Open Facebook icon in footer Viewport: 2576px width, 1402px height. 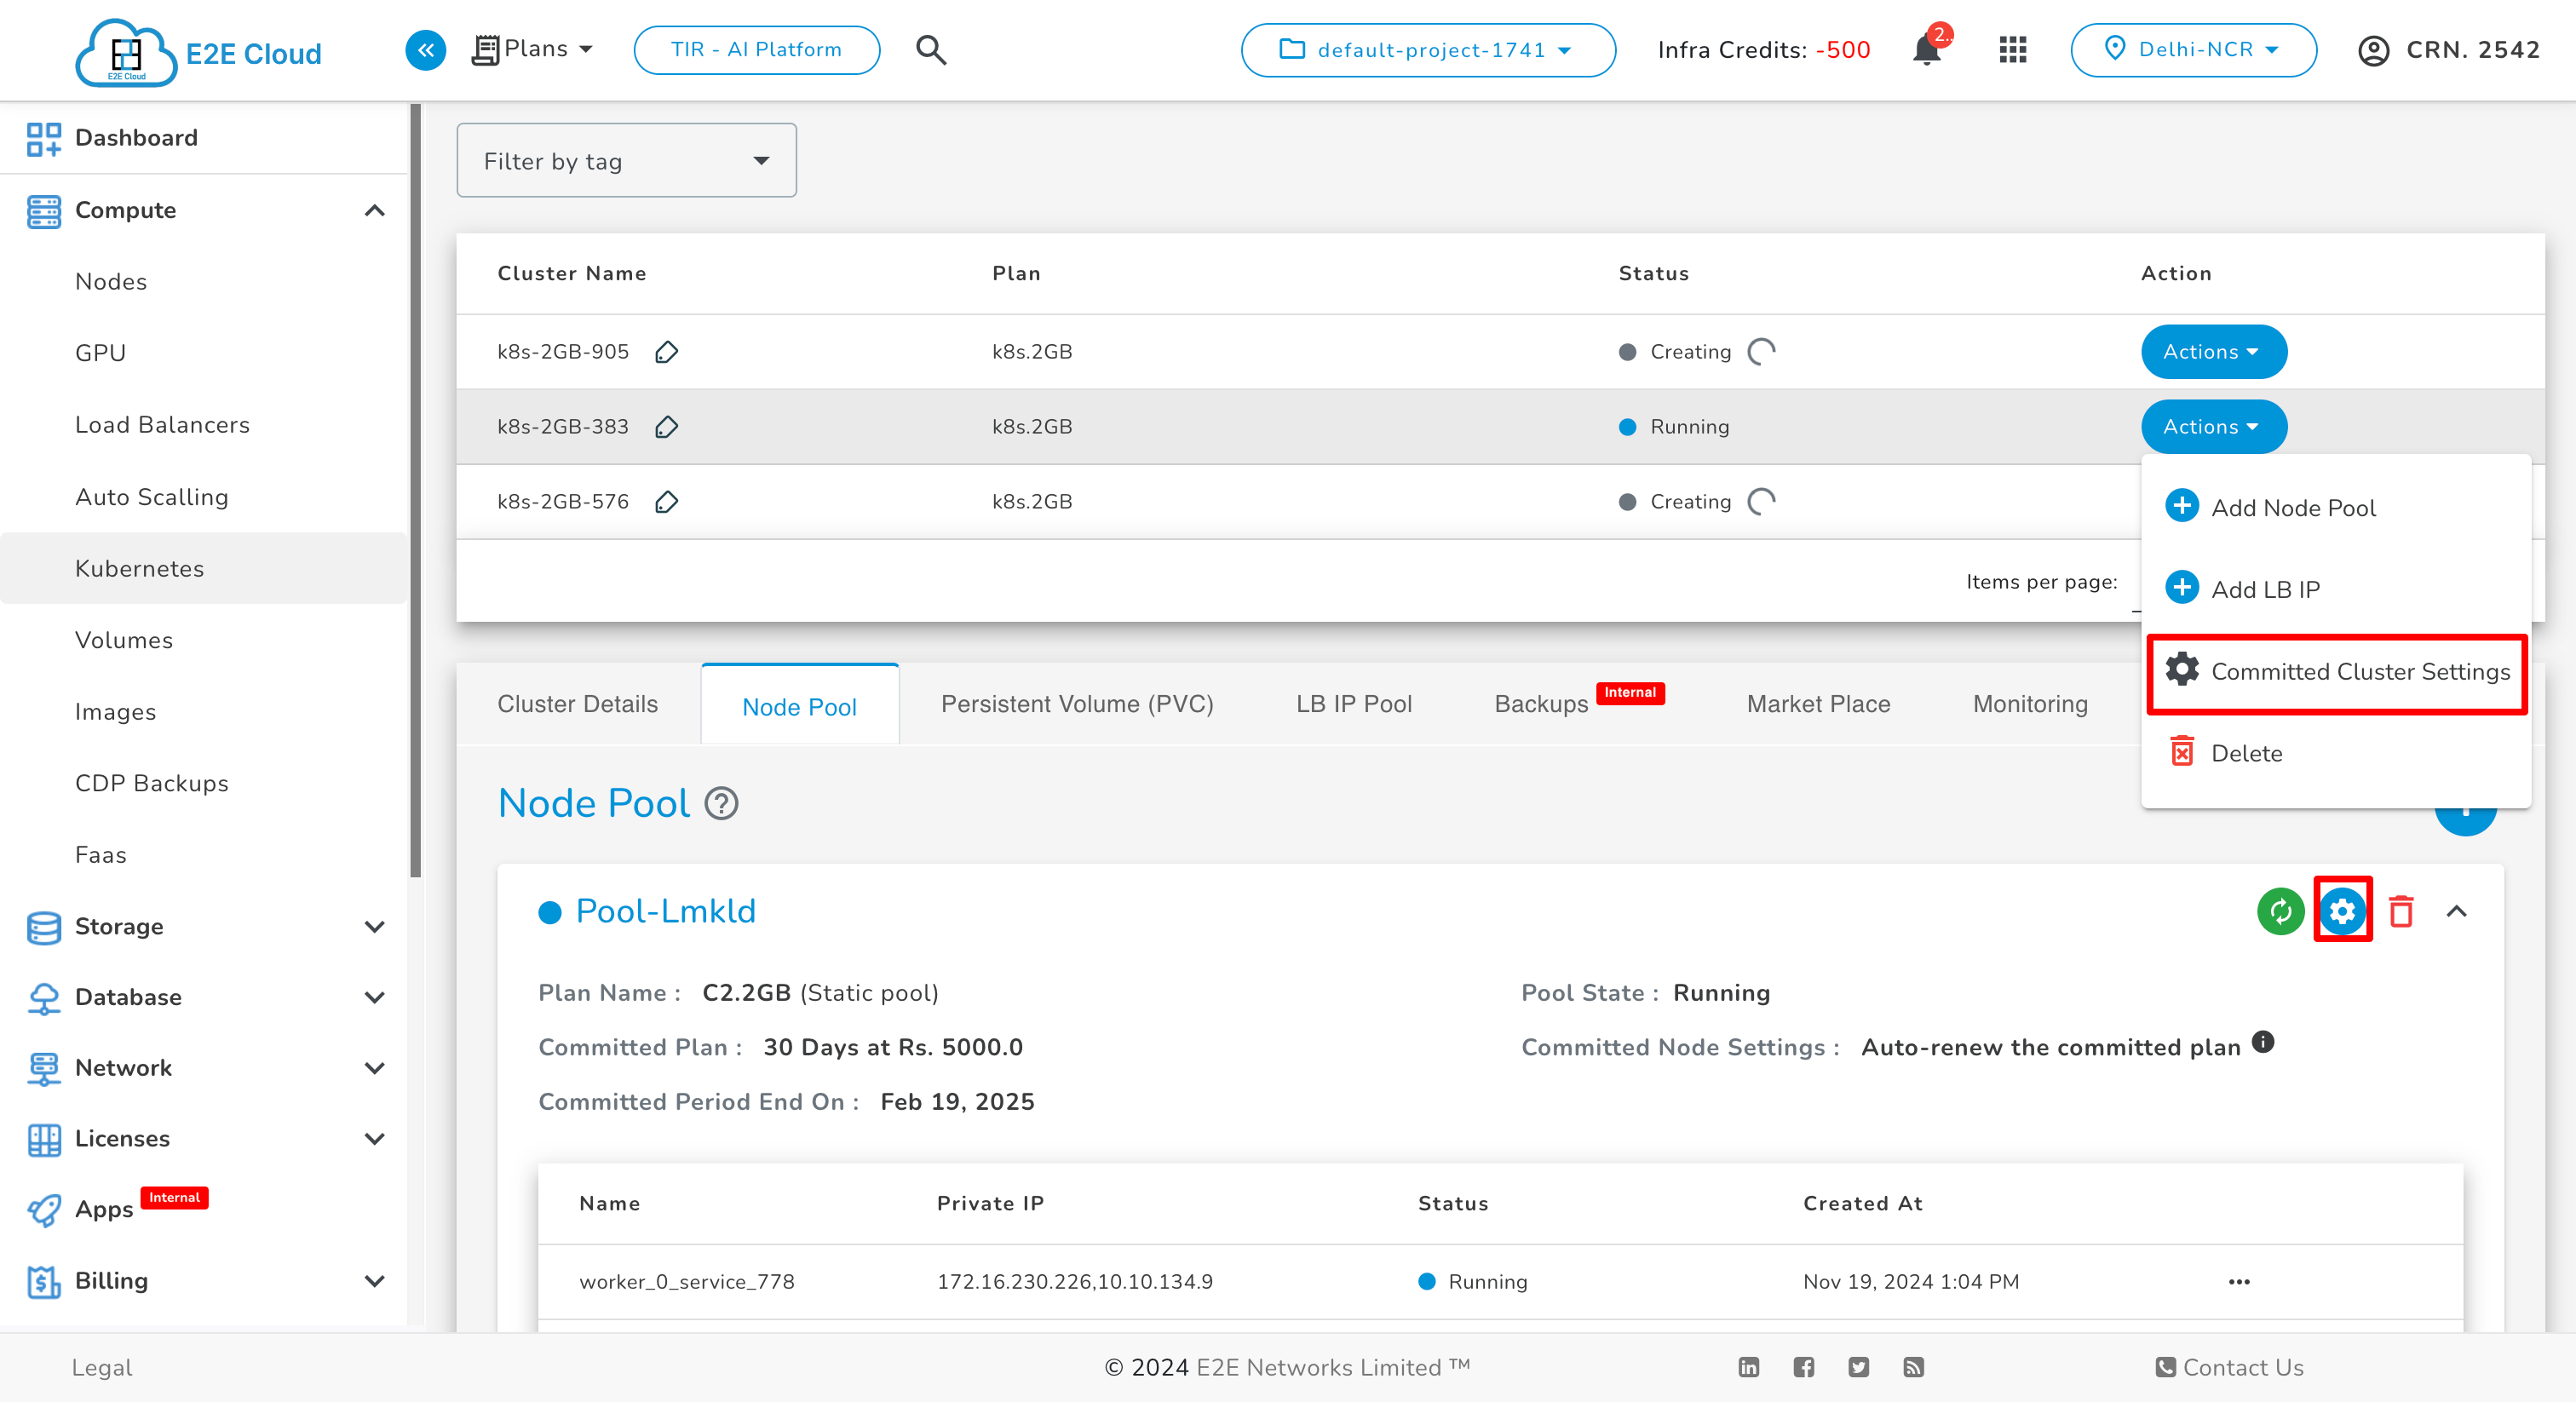point(1803,1367)
